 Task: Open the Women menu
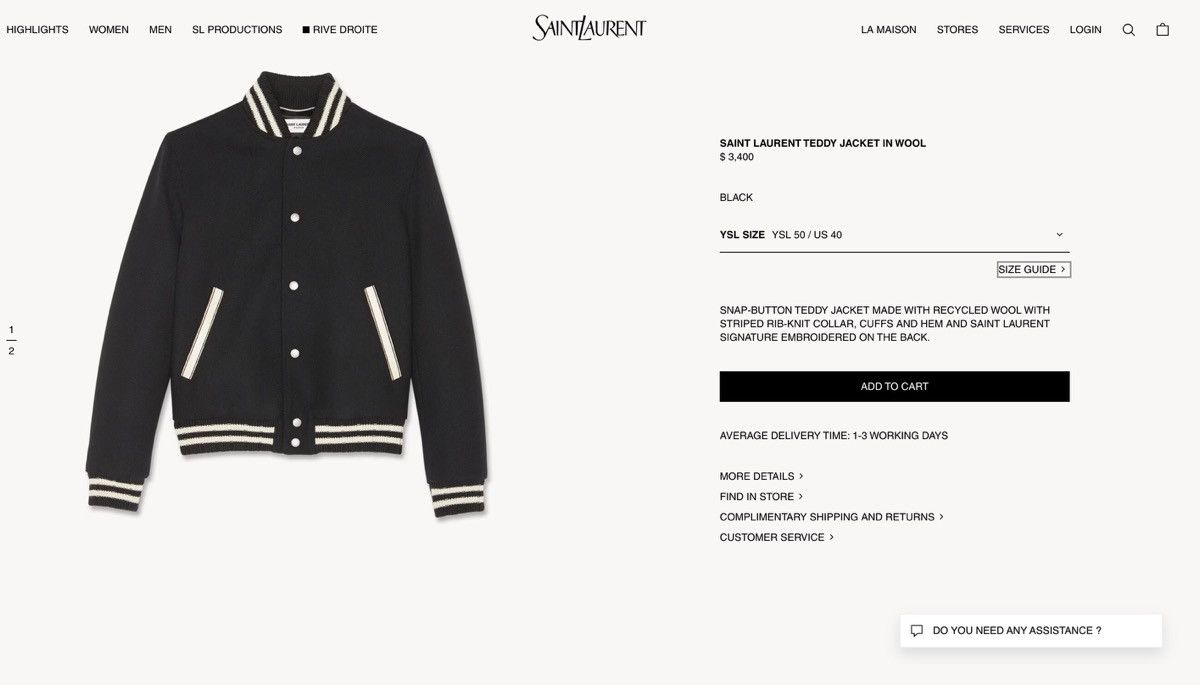tap(109, 30)
